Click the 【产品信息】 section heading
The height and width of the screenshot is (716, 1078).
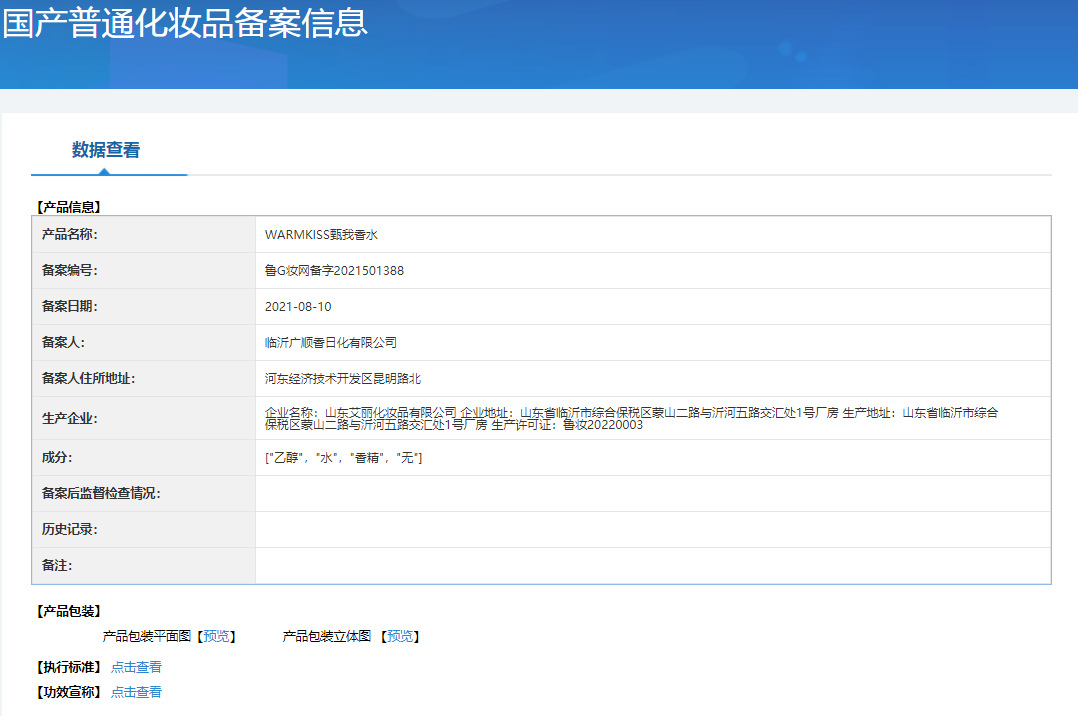pyautogui.click(x=69, y=207)
